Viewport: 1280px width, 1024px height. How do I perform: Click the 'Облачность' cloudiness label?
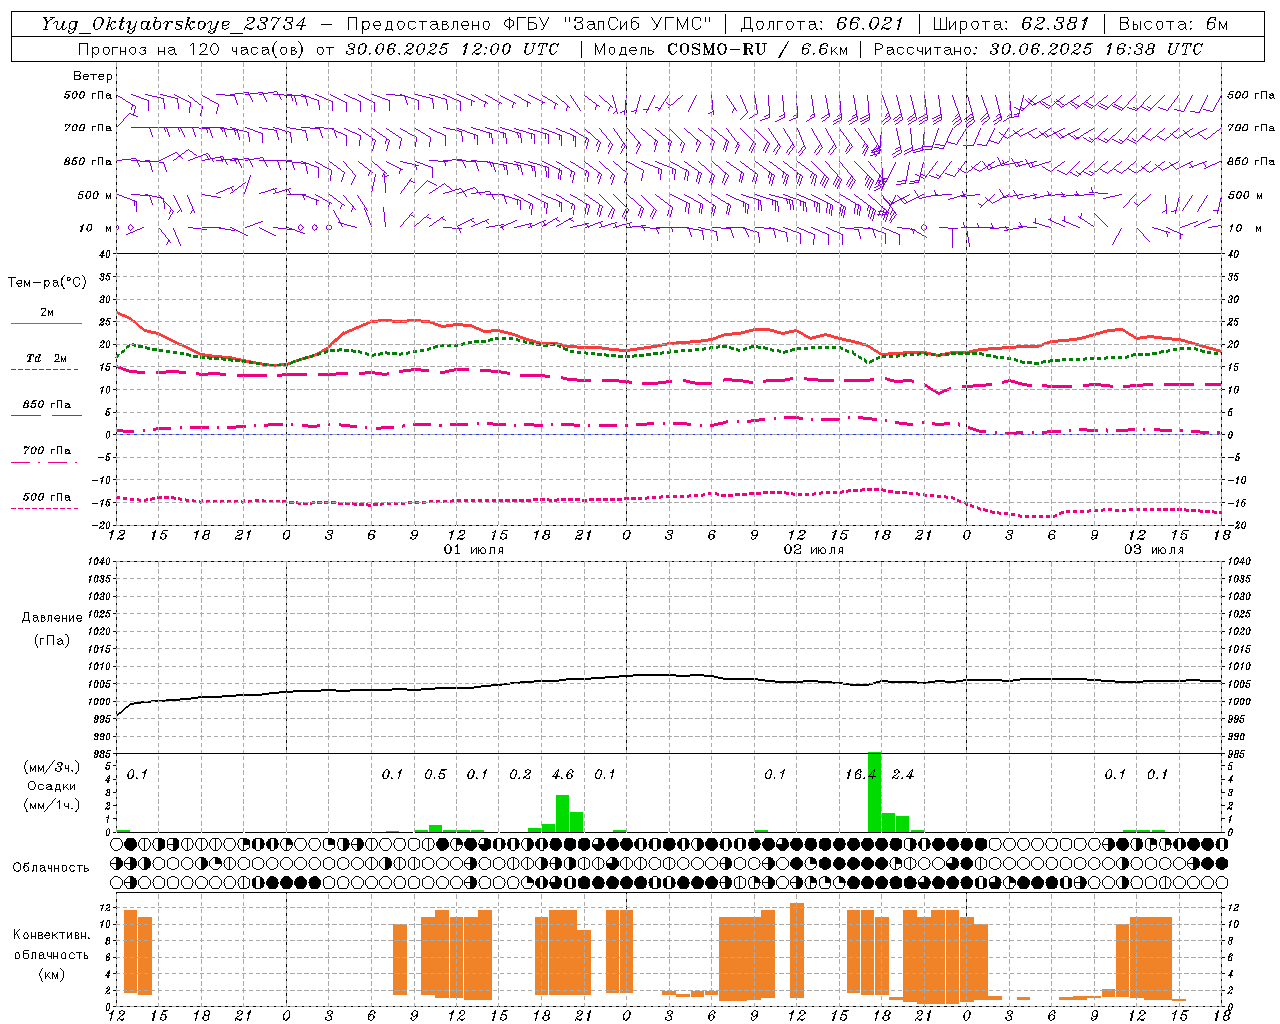point(51,867)
